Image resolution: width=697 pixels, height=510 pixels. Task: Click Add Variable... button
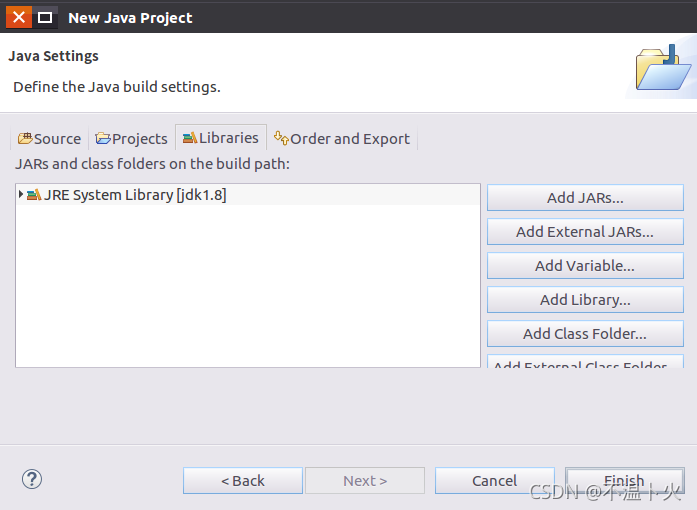coord(585,265)
